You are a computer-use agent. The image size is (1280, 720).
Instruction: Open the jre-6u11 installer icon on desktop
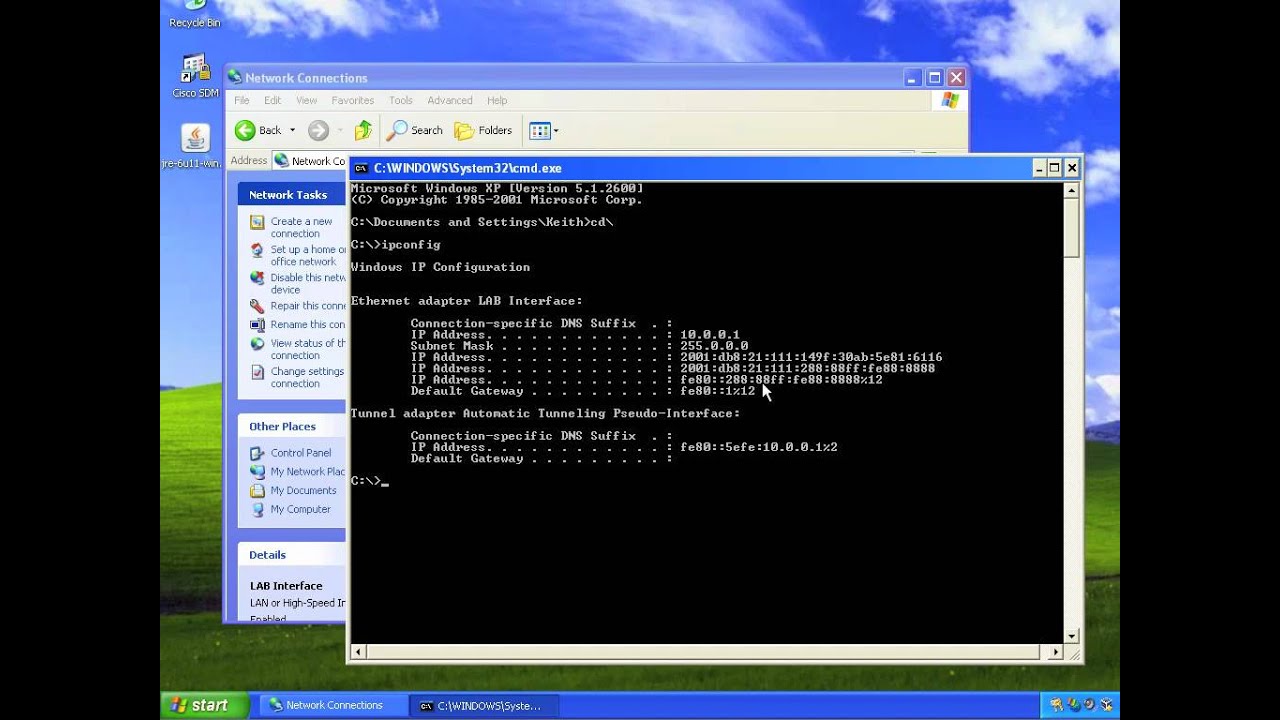pyautogui.click(x=194, y=146)
